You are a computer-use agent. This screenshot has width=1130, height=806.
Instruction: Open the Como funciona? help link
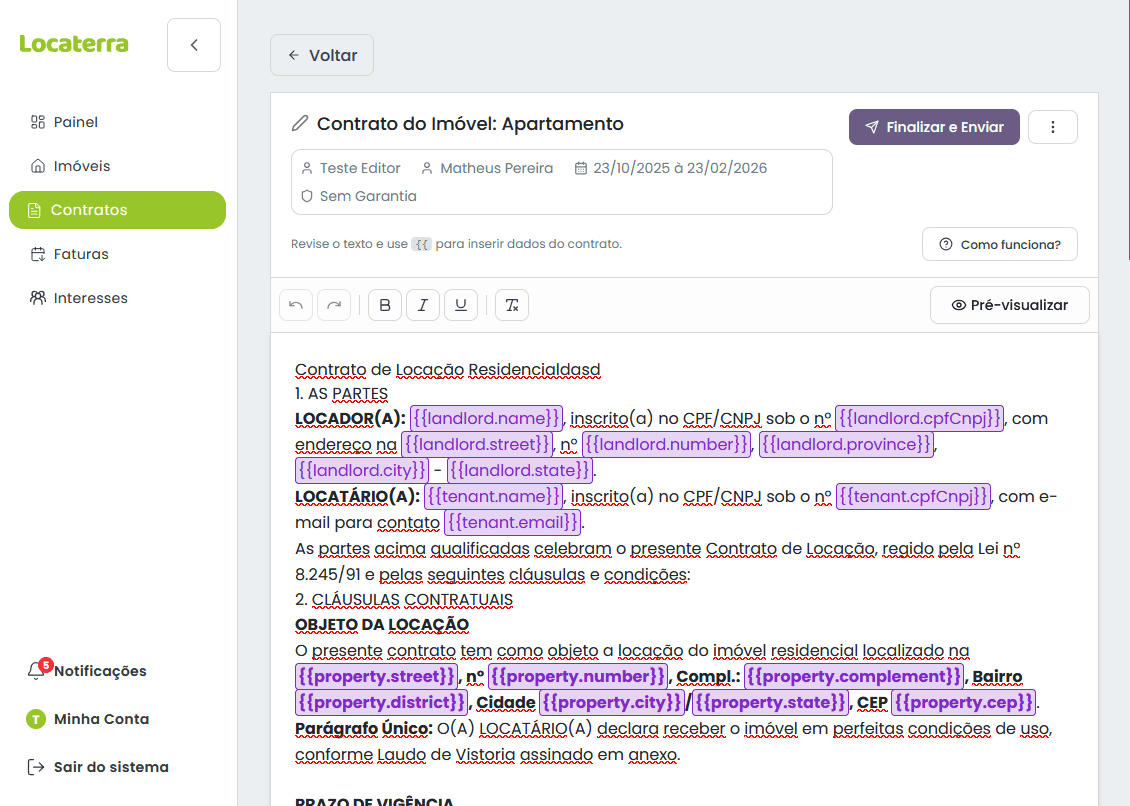(x=999, y=244)
